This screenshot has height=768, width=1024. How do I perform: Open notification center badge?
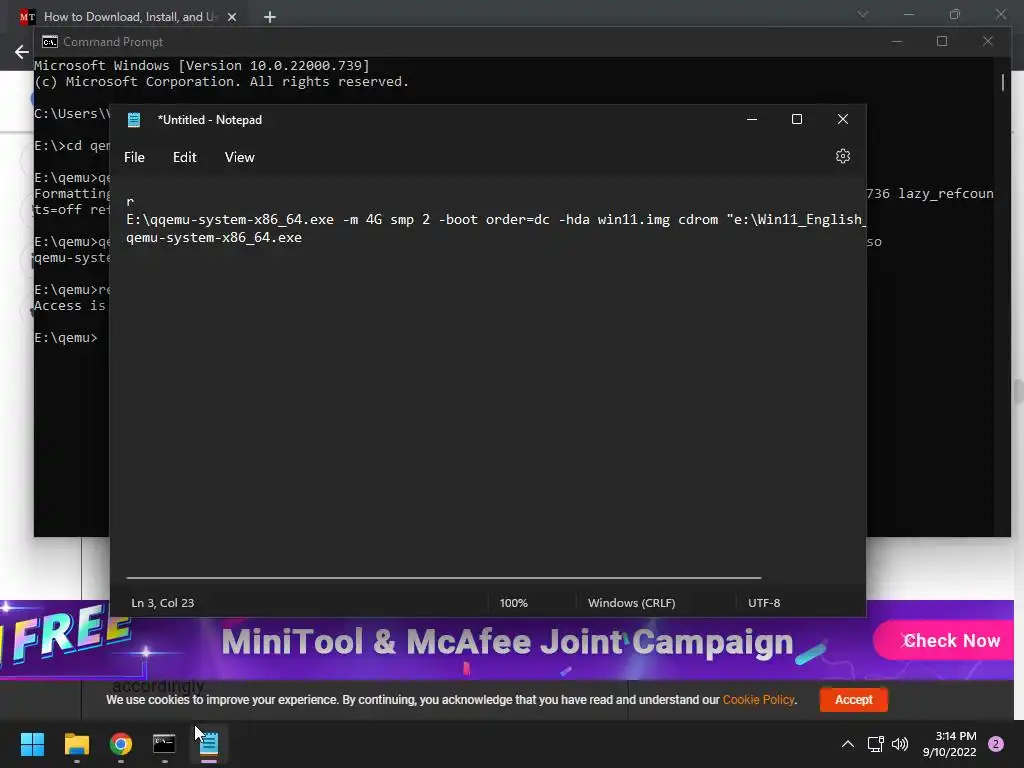coord(996,744)
